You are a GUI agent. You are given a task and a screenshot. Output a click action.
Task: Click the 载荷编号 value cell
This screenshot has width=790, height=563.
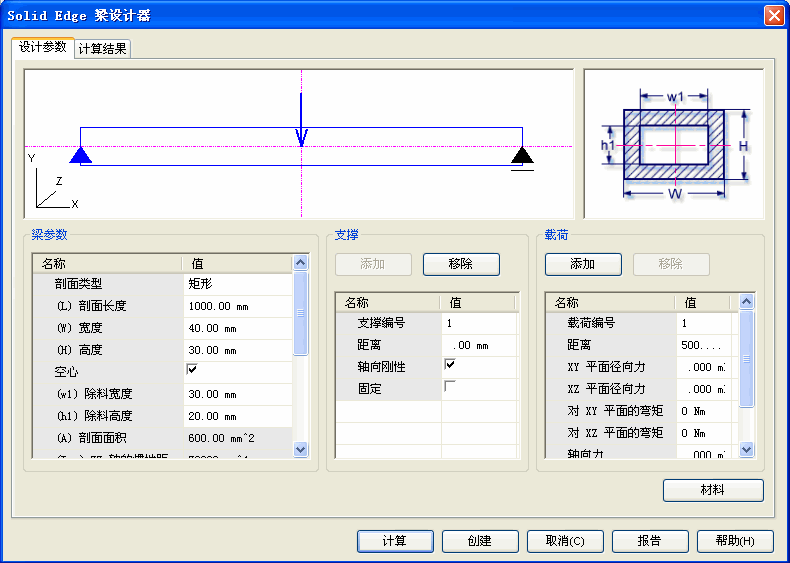tap(705, 323)
